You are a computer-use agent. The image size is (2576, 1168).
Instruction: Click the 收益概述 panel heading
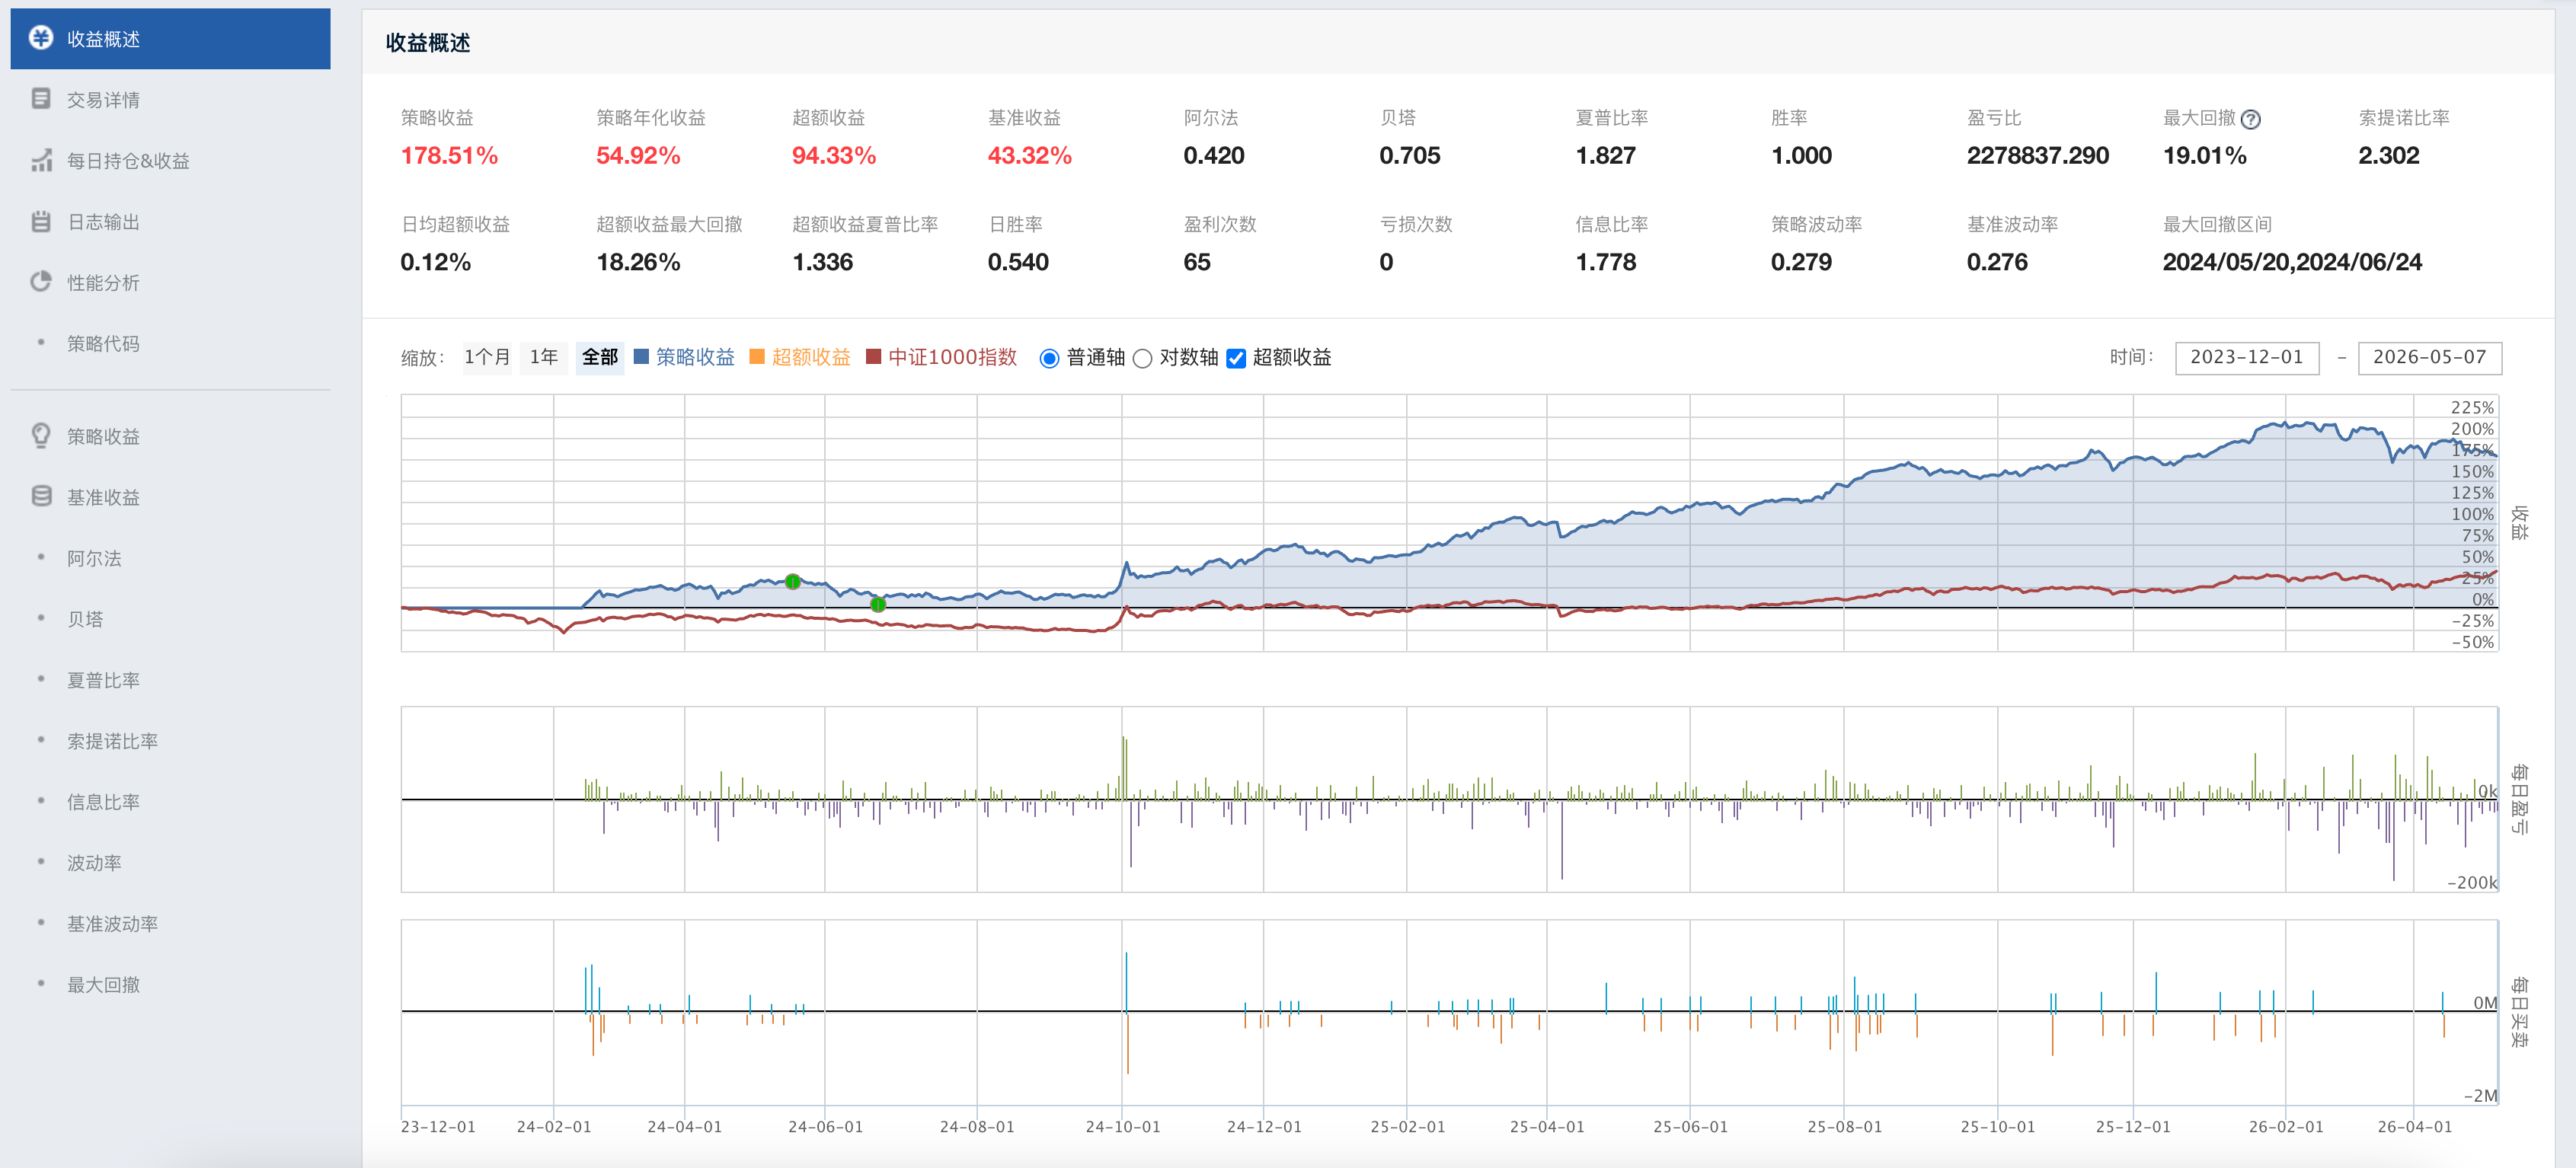pyautogui.click(x=428, y=43)
